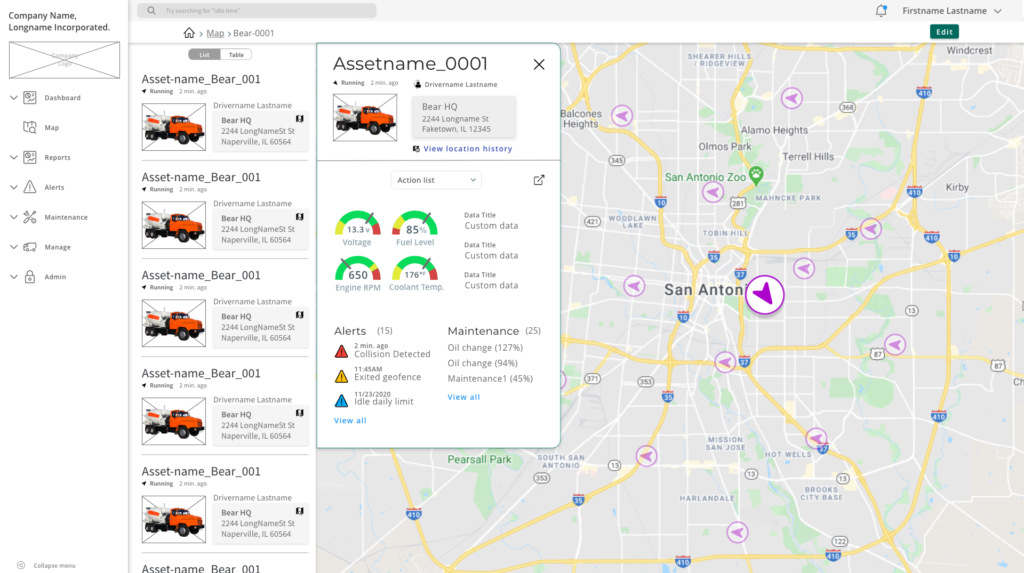Click the search input field
Screen dimensions: 1024x573
point(257,11)
